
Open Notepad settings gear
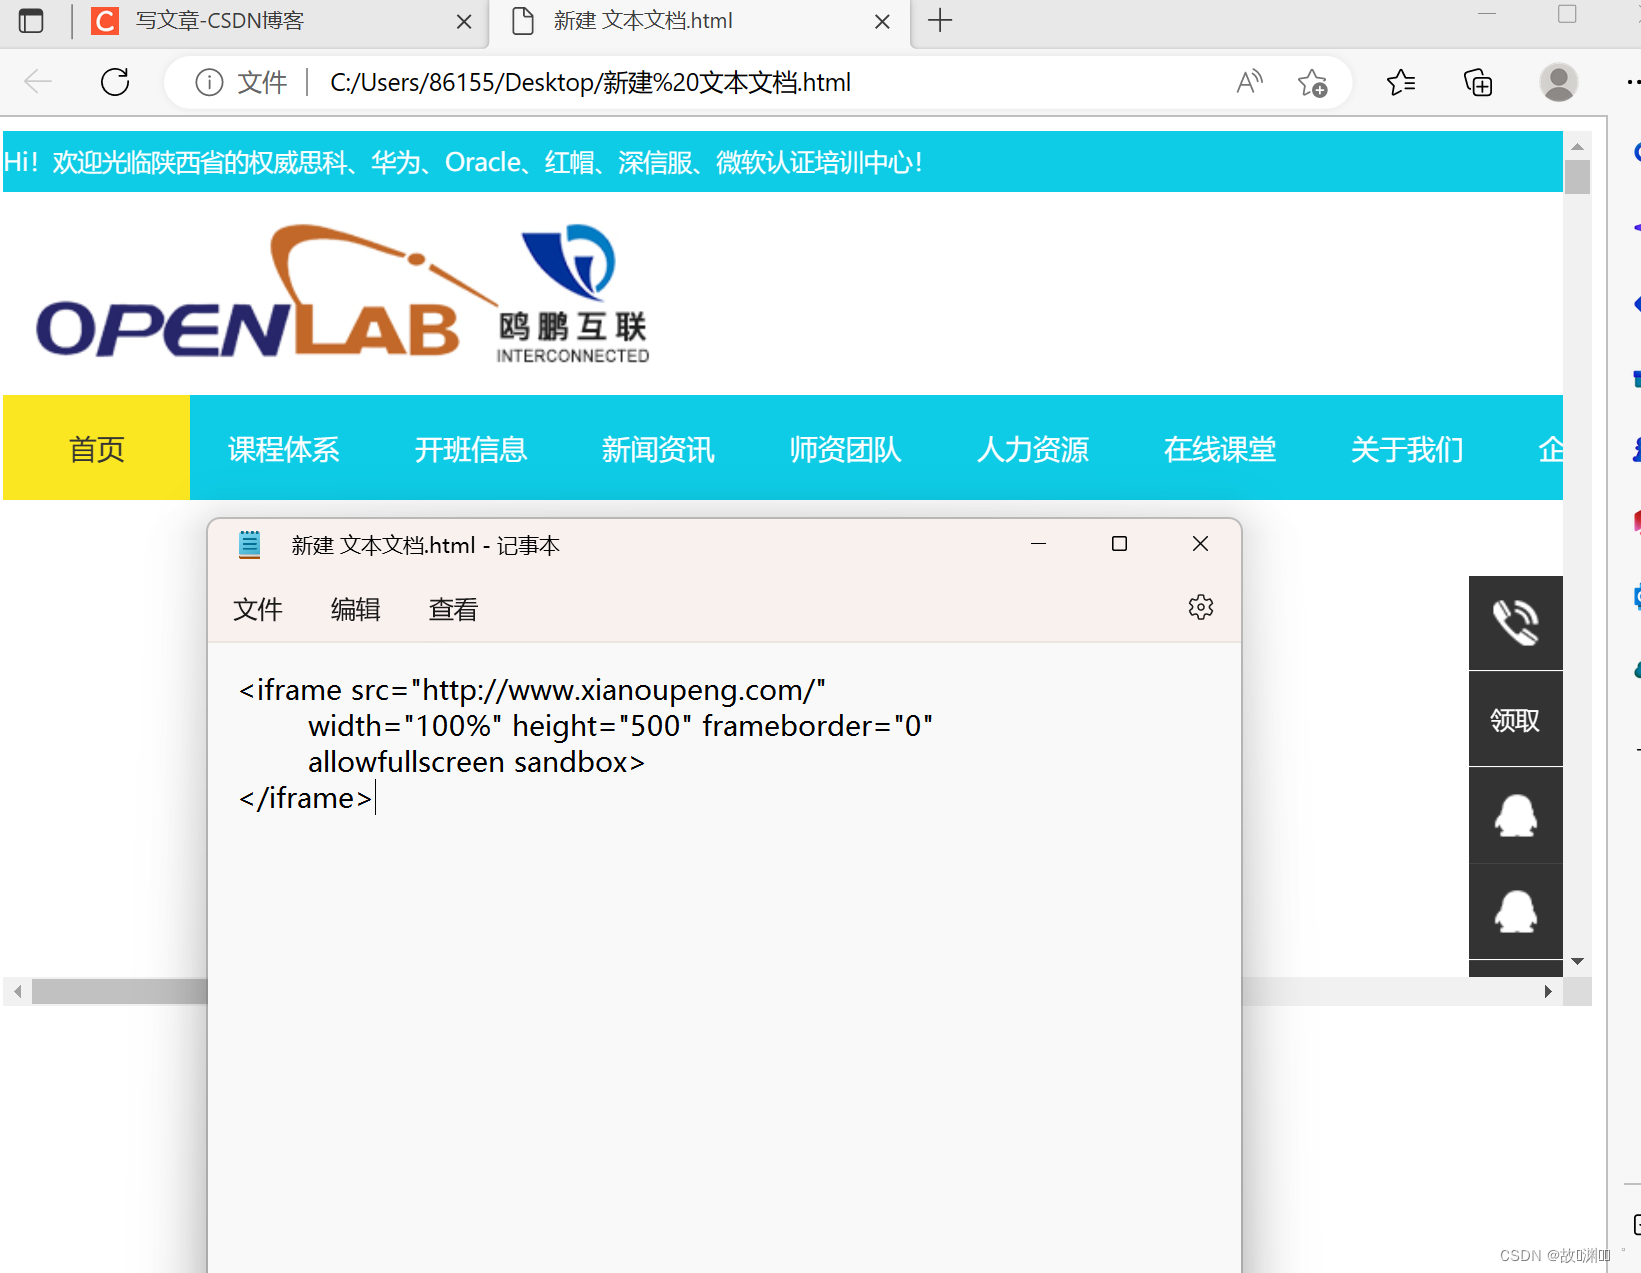click(1200, 607)
